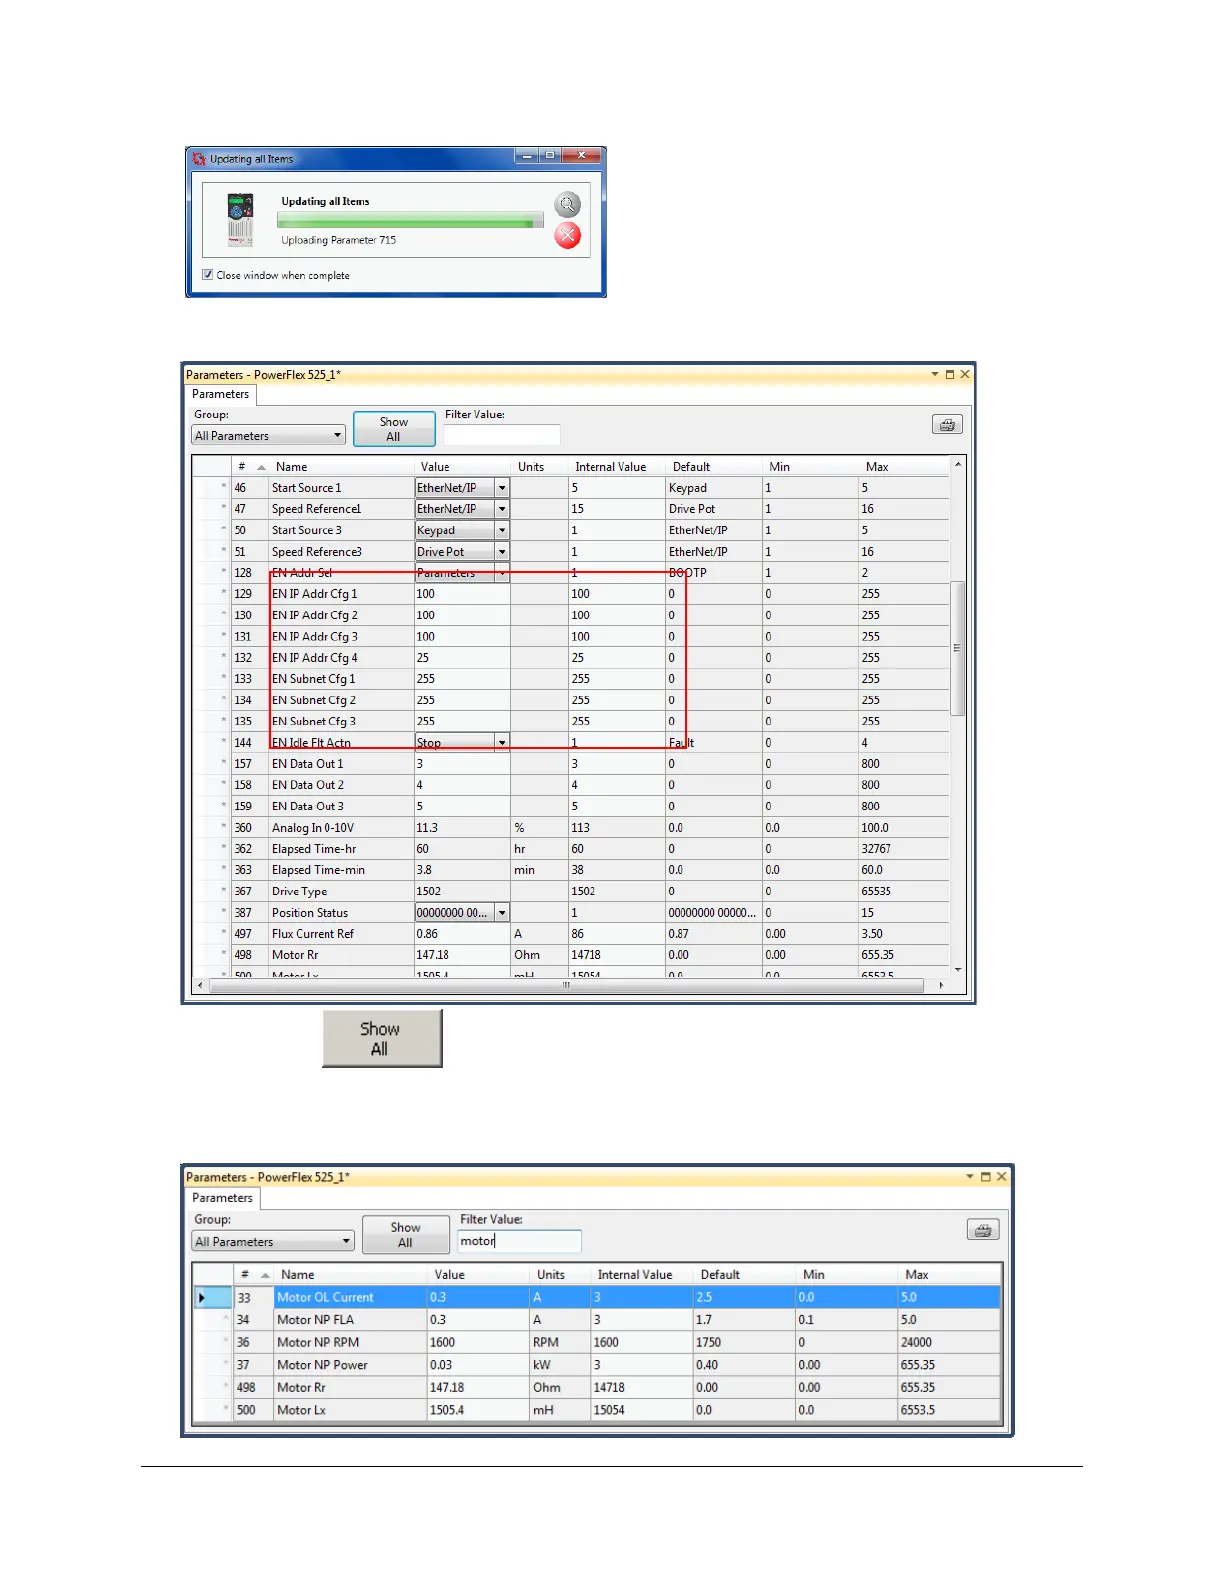The image size is (1224, 1584).
Task: Click horizontal scroll left arrow in upper table
Action: pos(200,985)
